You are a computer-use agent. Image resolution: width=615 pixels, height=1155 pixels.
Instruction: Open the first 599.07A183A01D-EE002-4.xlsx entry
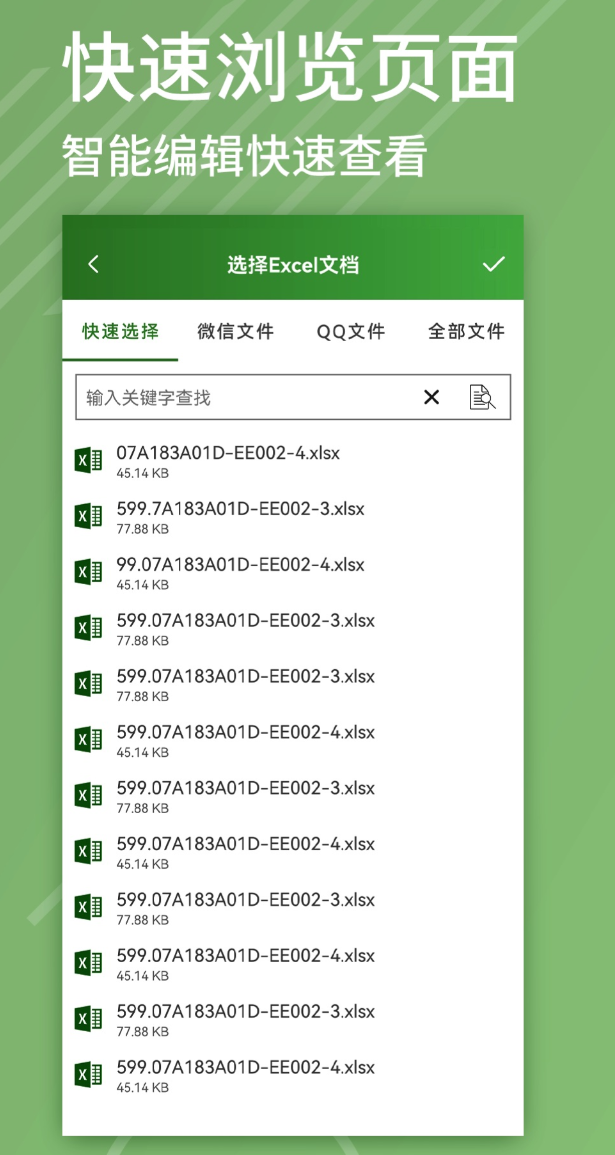pos(245,733)
